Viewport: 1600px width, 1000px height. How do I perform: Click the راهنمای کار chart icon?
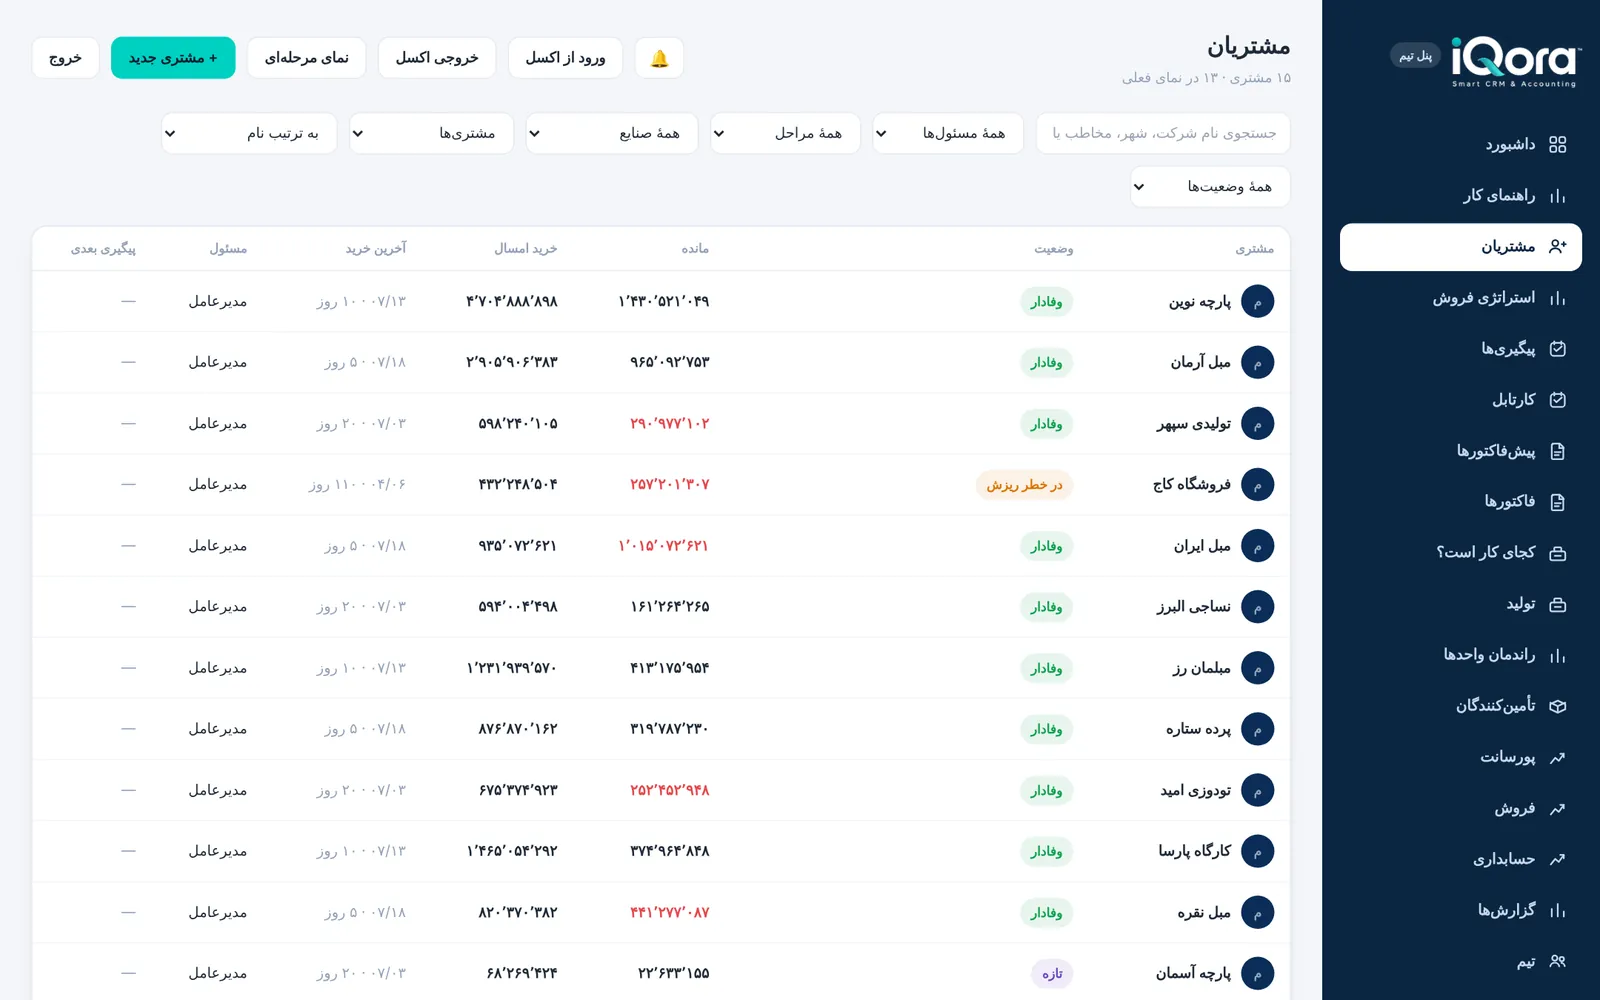pos(1557,196)
